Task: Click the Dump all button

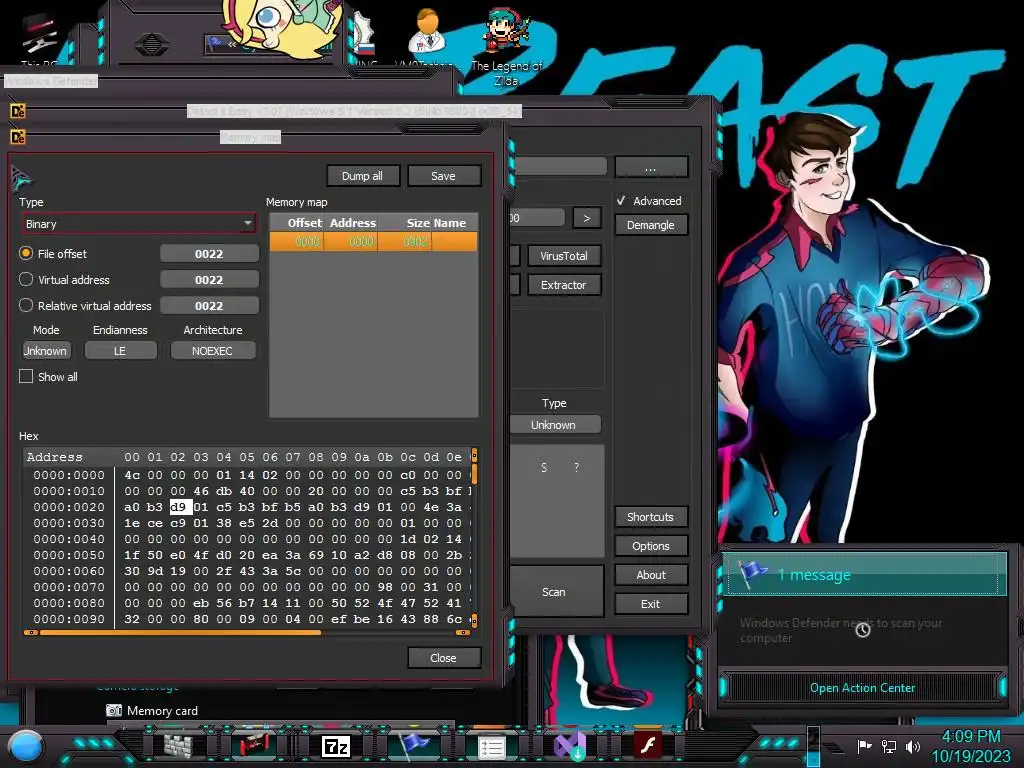Action: (362, 176)
